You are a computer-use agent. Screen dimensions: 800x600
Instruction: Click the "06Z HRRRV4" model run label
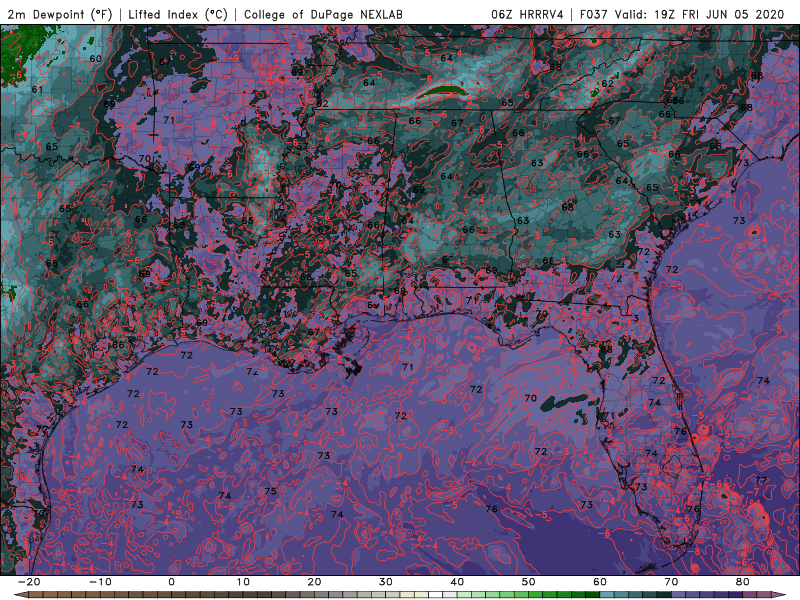527,14
